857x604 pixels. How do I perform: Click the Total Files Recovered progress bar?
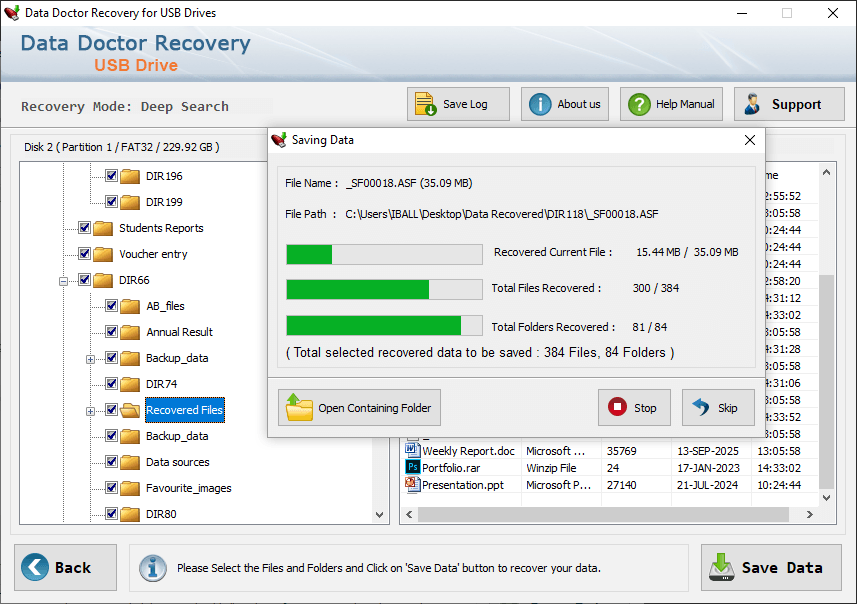(x=384, y=289)
